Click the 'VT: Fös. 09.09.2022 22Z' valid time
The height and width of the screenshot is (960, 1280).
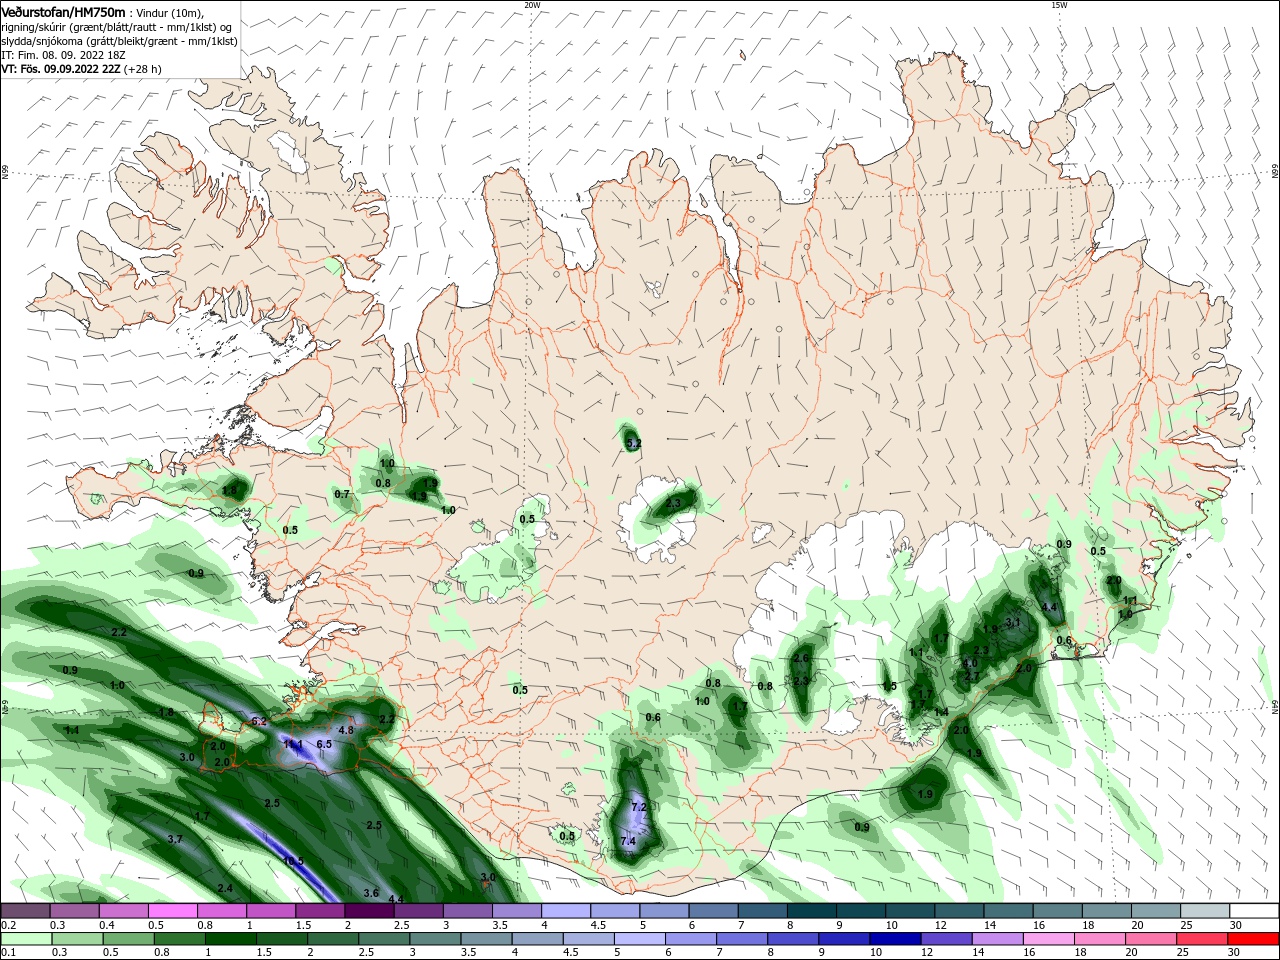click(x=62, y=69)
